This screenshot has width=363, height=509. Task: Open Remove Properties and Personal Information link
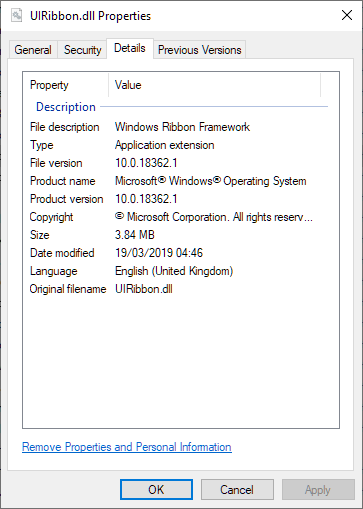coord(127,447)
